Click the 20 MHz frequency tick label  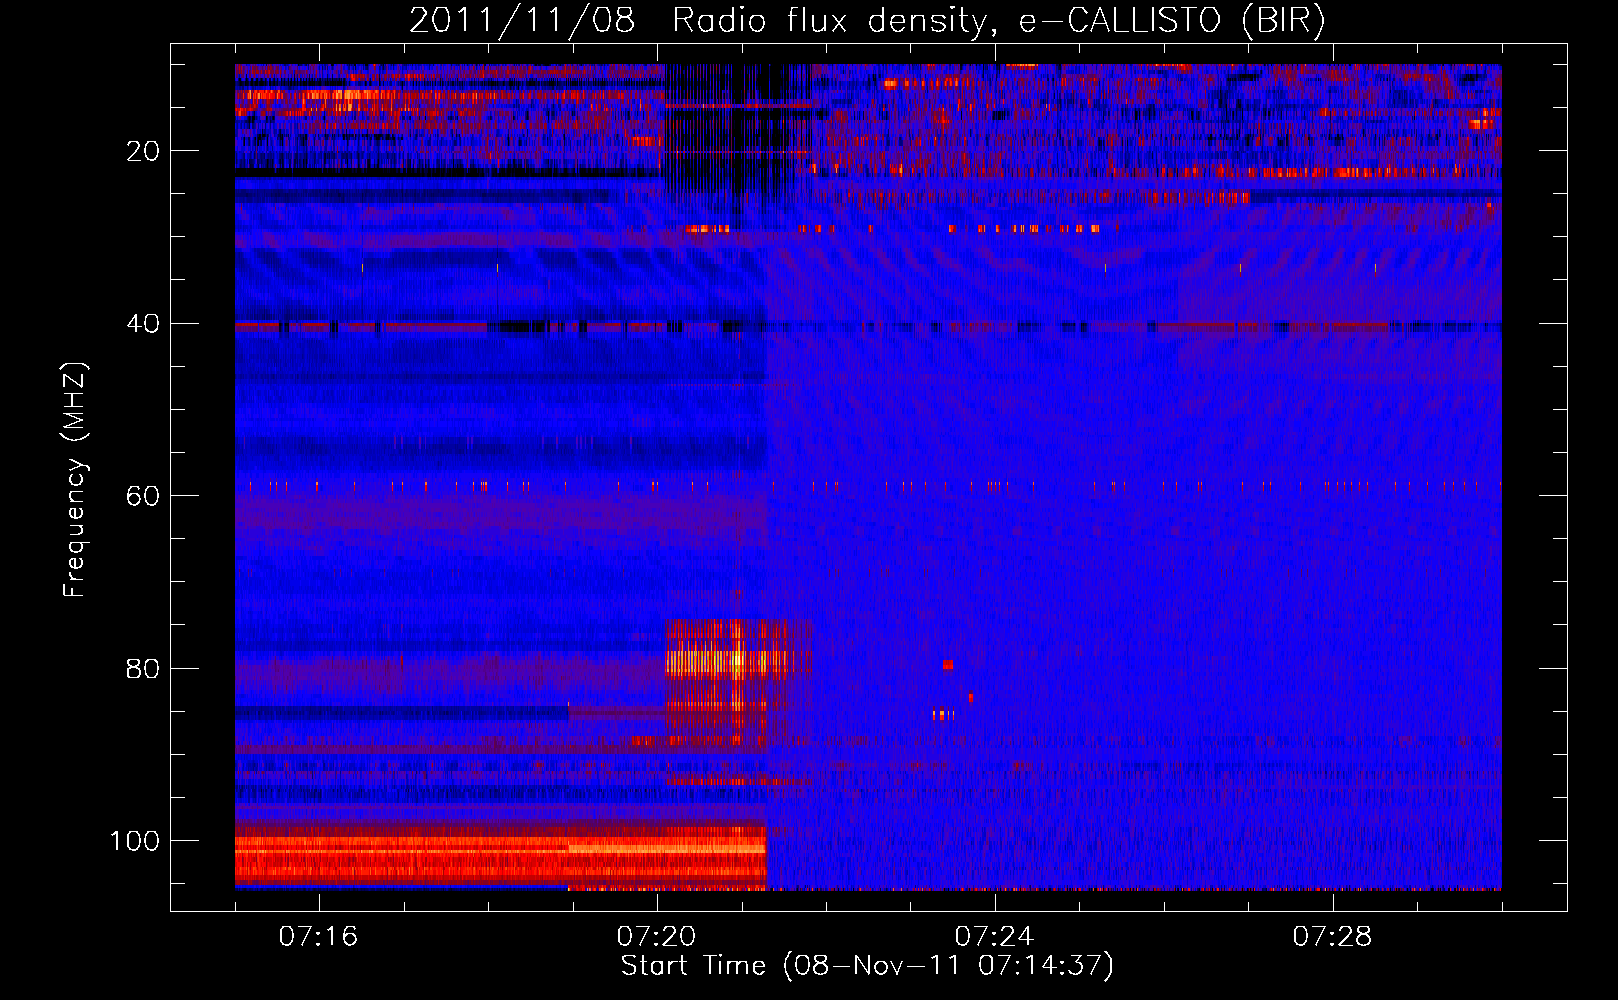click(144, 151)
